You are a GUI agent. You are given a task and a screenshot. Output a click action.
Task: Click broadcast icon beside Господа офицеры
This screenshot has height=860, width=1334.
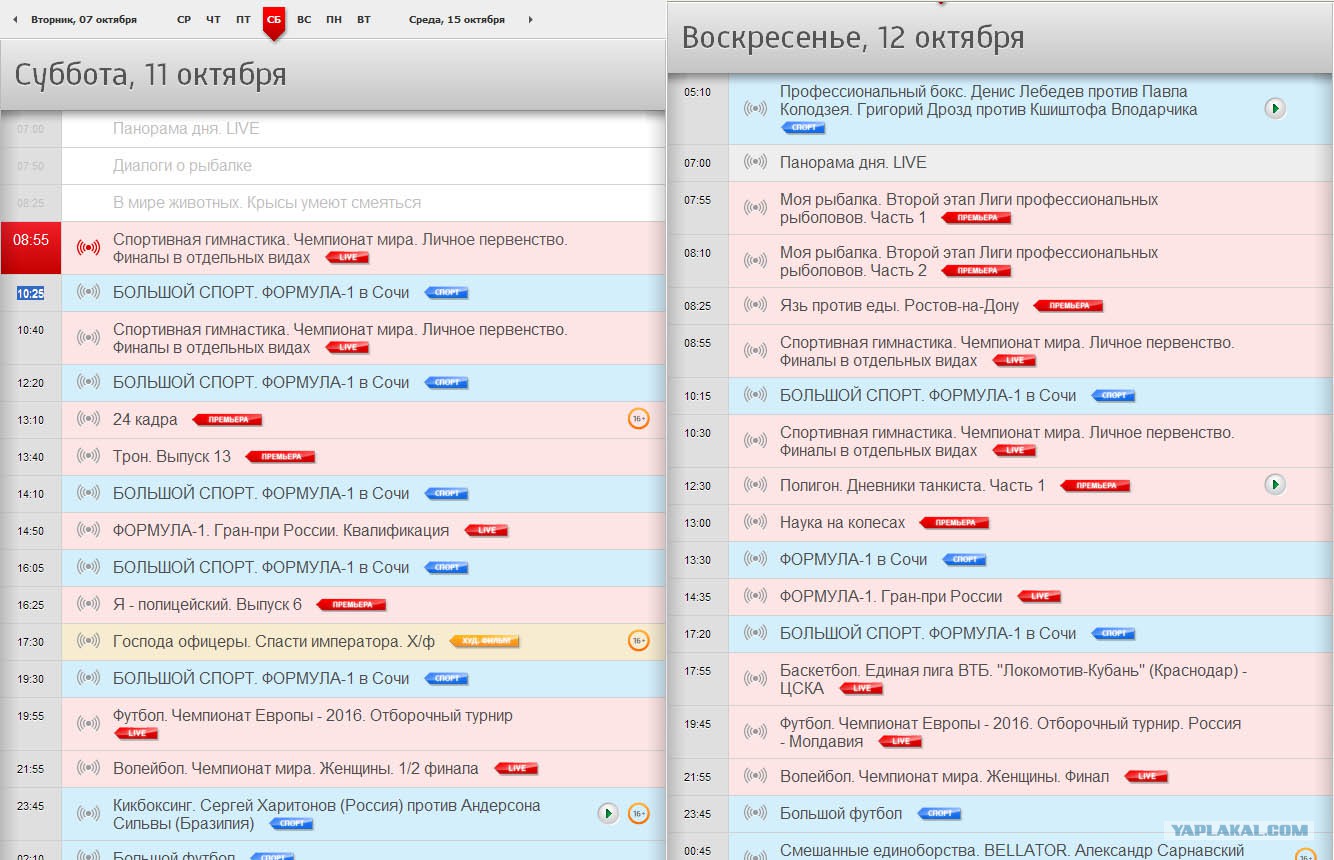[x=88, y=642]
